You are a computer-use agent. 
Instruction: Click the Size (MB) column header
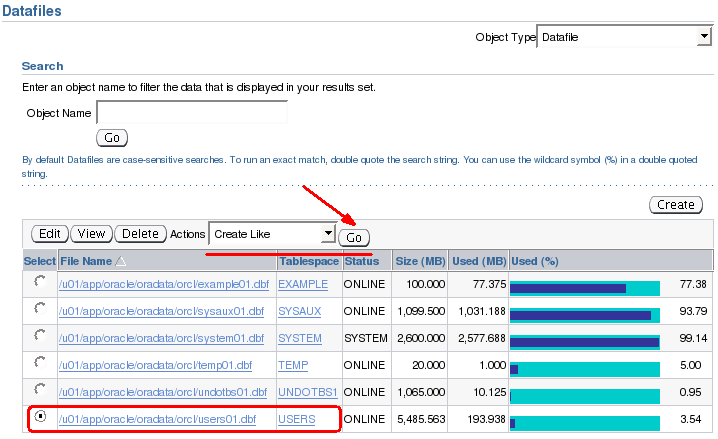pyautogui.click(x=420, y=261)
